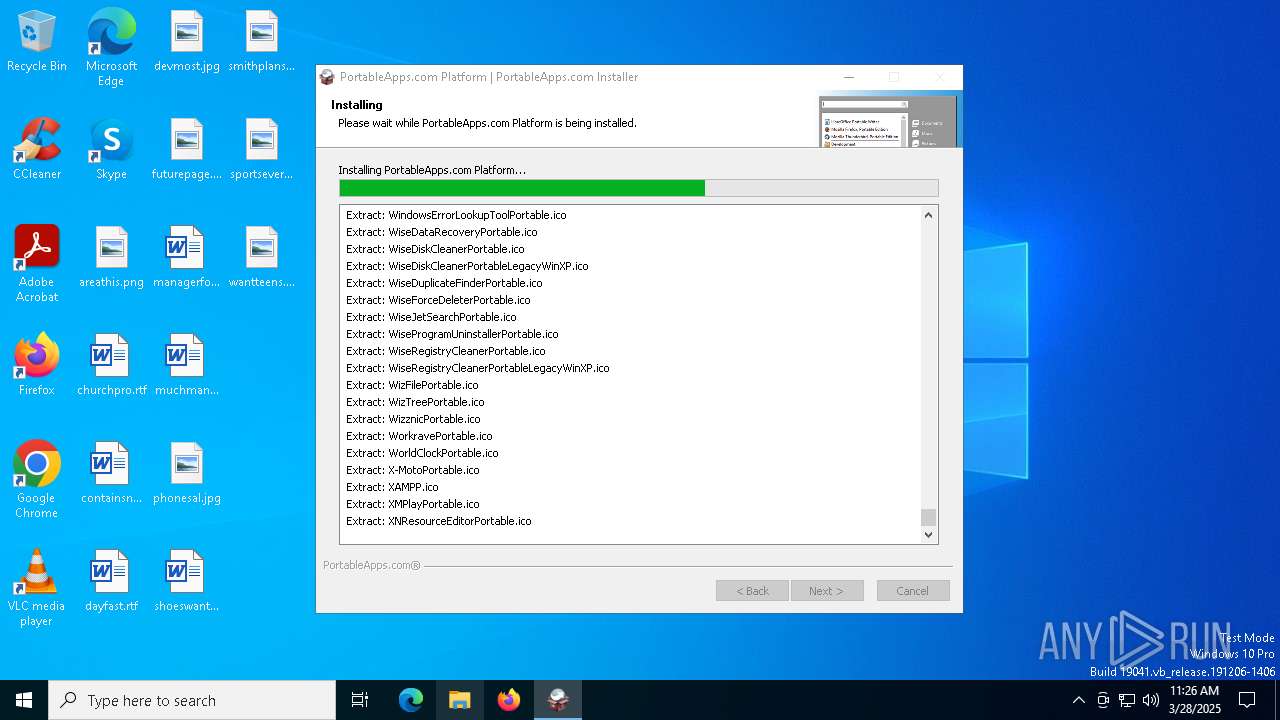Switch to PortableApps installer taskbar button
This screenshot has height=720, width=1280.
point(558,700)
